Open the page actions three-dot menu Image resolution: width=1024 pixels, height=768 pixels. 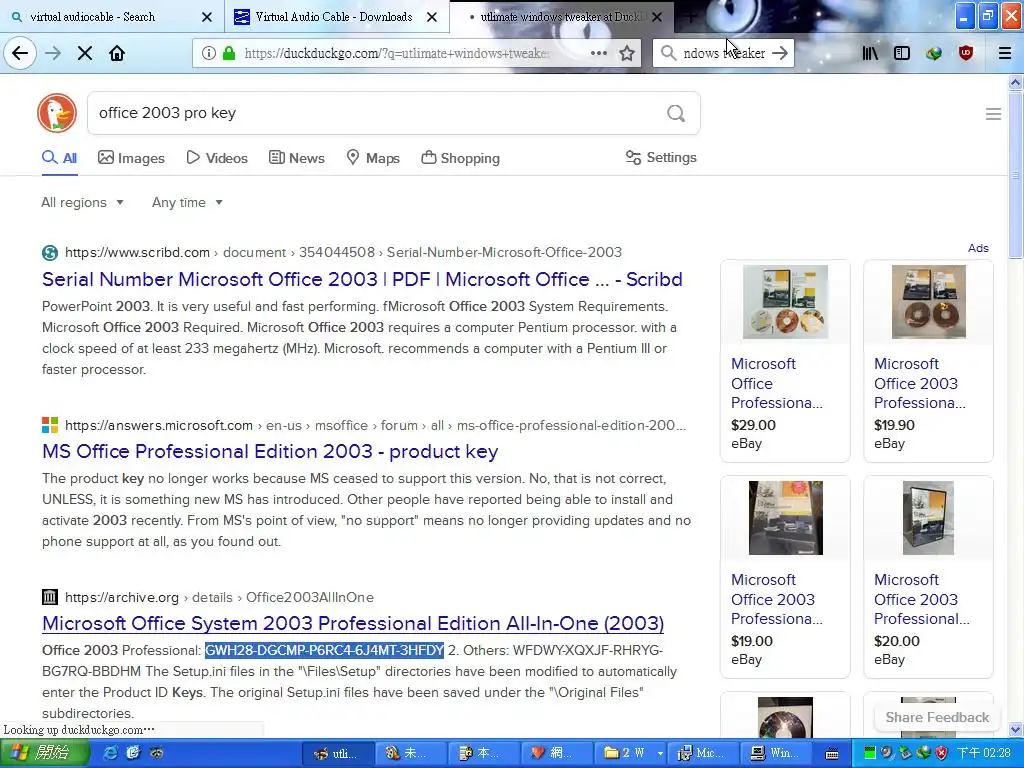tap(598, 53)
